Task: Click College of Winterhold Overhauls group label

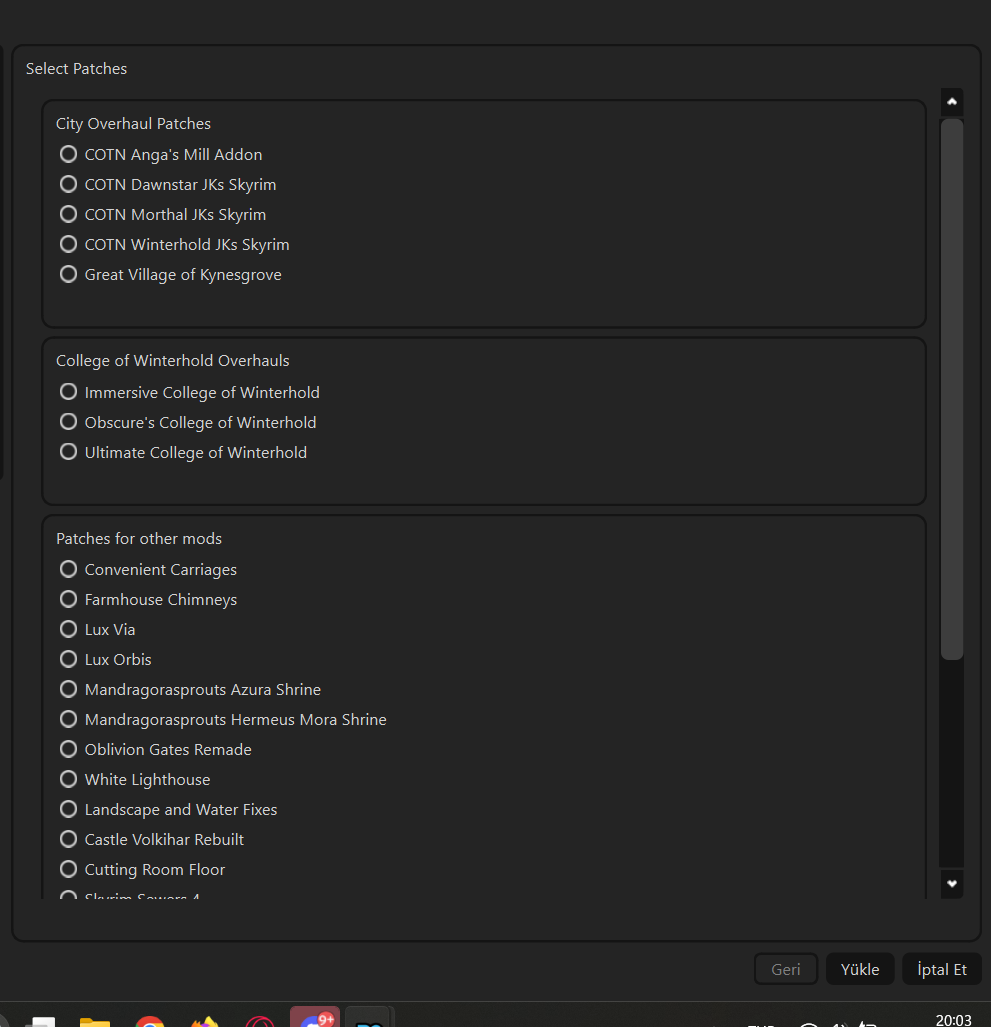Action: [173, 361]
